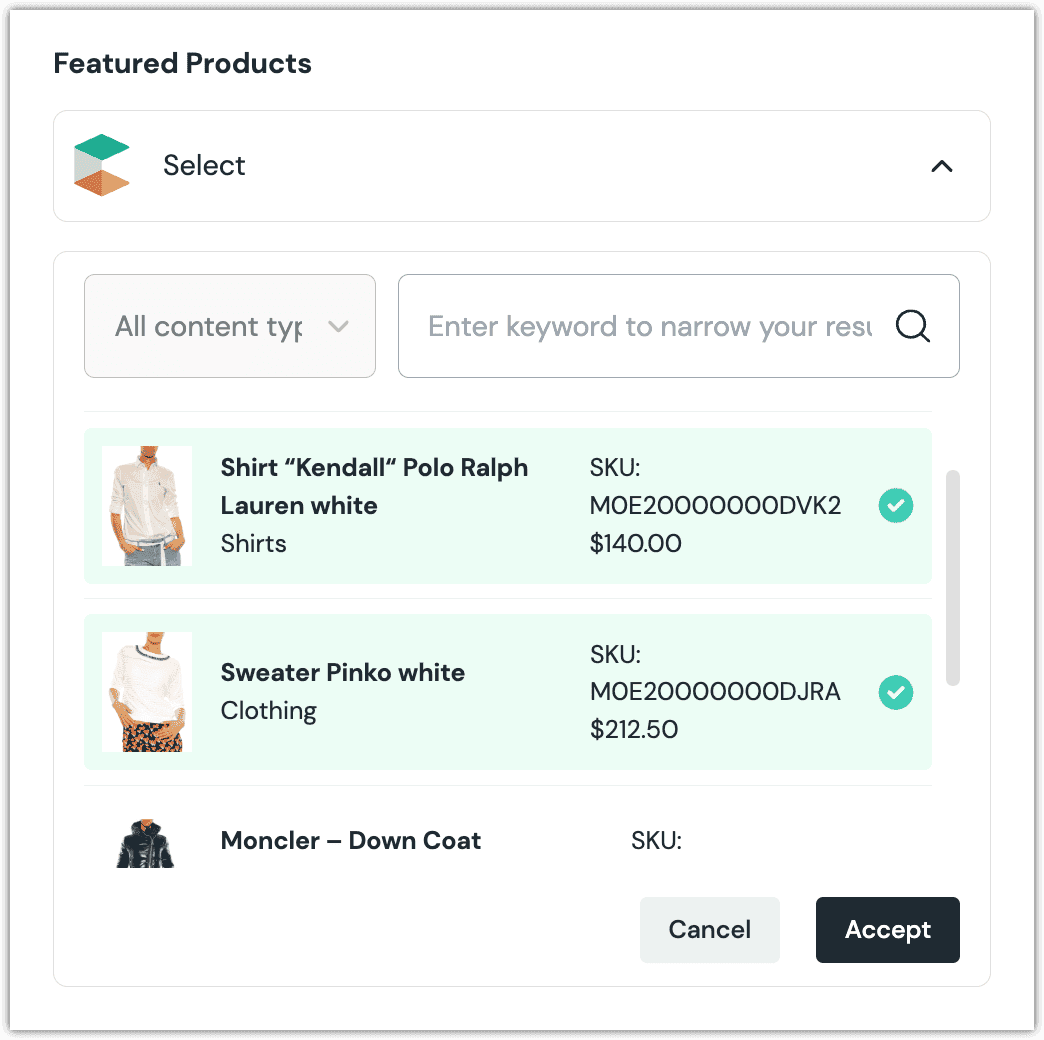Viewport: 1044px width, 1040px height.
Task: Deselect the green checkmark on the Kendall shirt
Action: tap(896, 505)
